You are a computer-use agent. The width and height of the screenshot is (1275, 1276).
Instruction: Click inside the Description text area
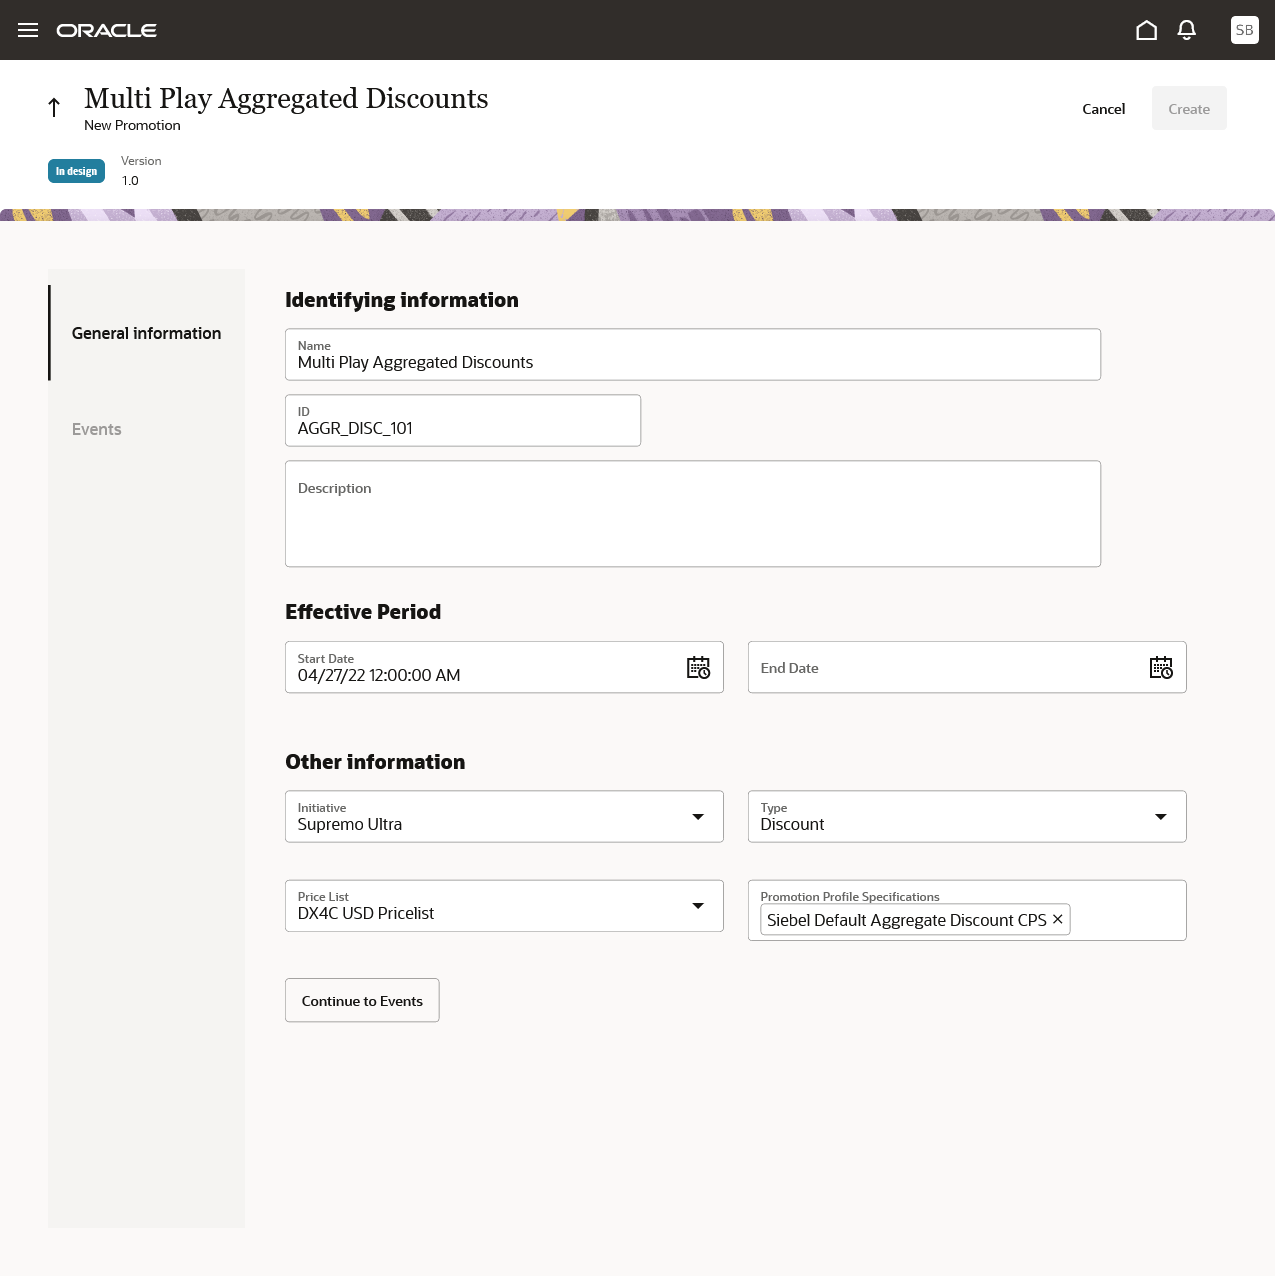693,513
